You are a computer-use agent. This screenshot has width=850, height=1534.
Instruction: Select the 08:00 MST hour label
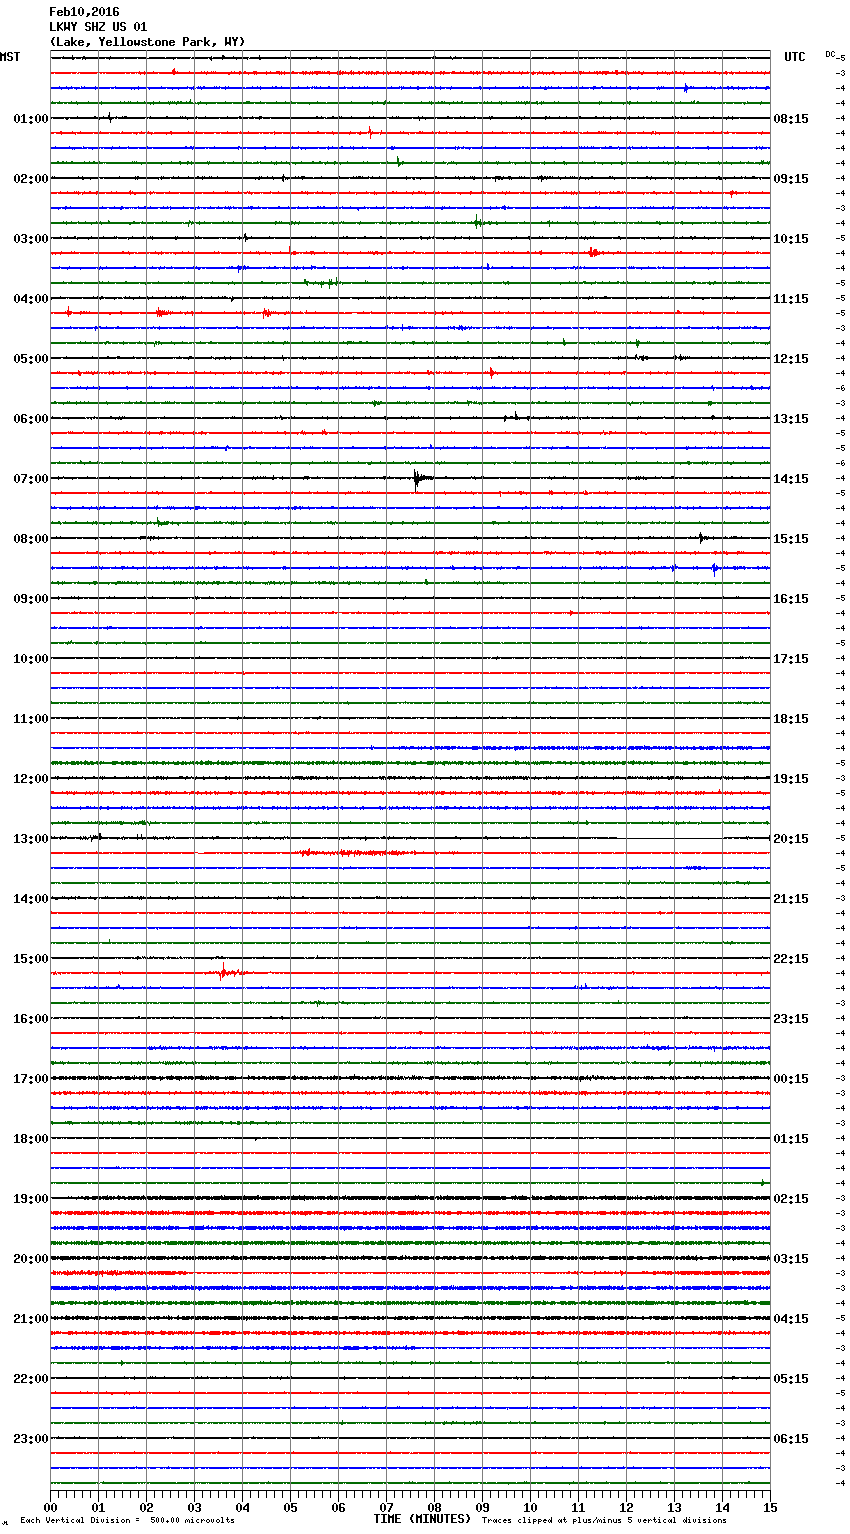(31, 539)
